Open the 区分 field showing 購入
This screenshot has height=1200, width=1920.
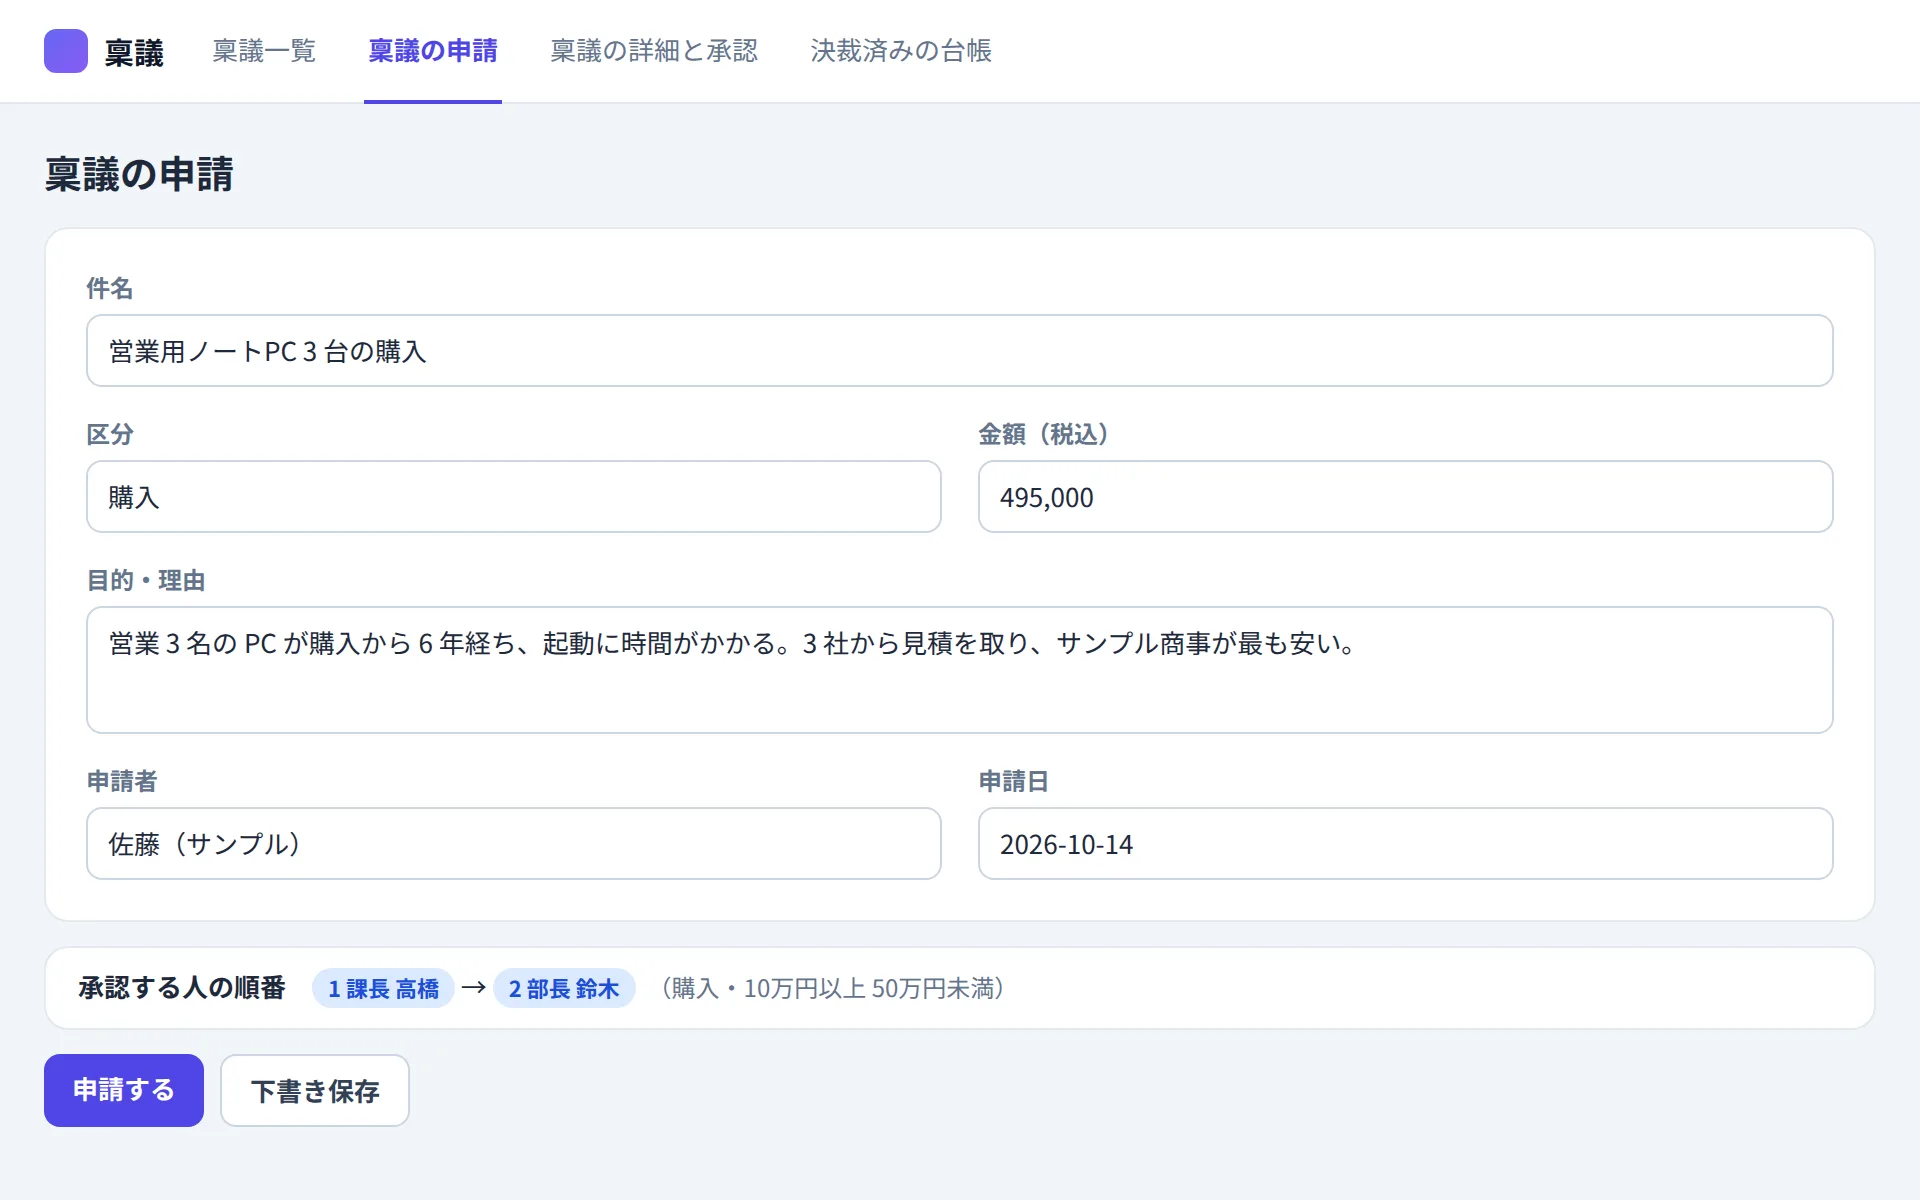(514, 497)
